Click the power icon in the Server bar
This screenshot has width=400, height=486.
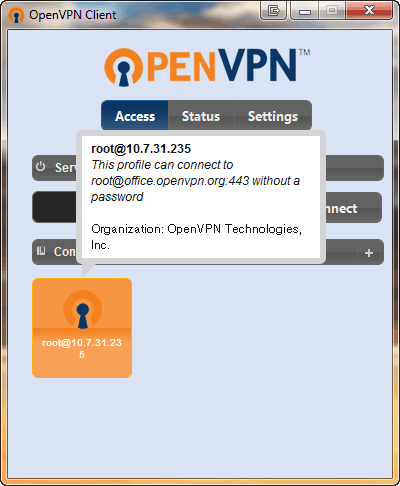point(41,166)
